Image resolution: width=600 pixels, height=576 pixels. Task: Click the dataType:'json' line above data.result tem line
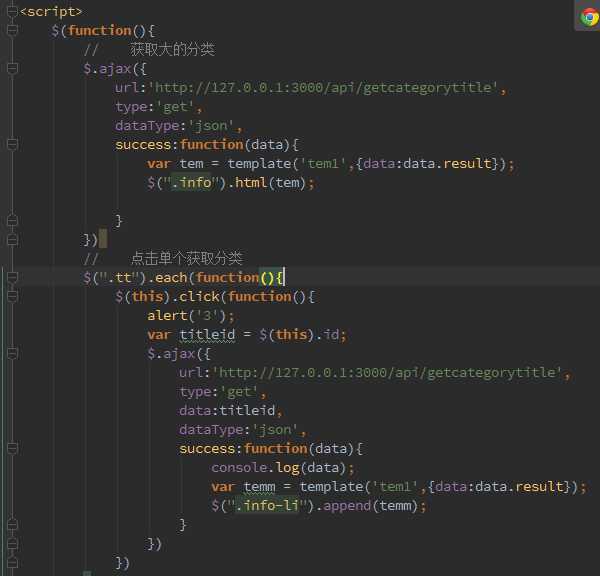pyautogui.click(x=178, y=126)
